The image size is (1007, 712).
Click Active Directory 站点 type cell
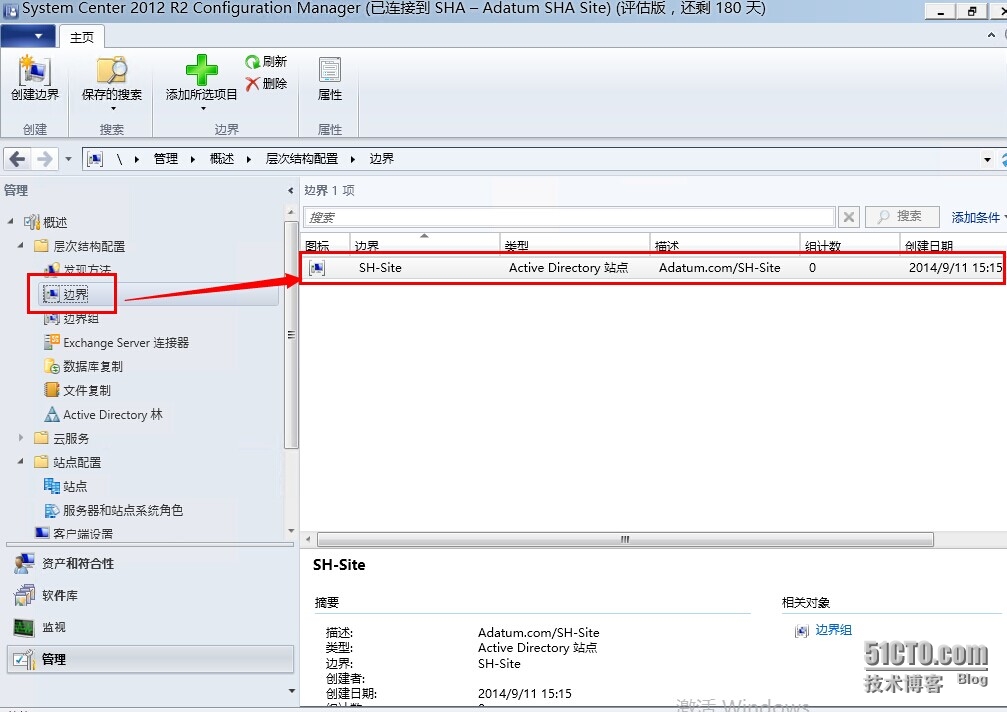568,268
